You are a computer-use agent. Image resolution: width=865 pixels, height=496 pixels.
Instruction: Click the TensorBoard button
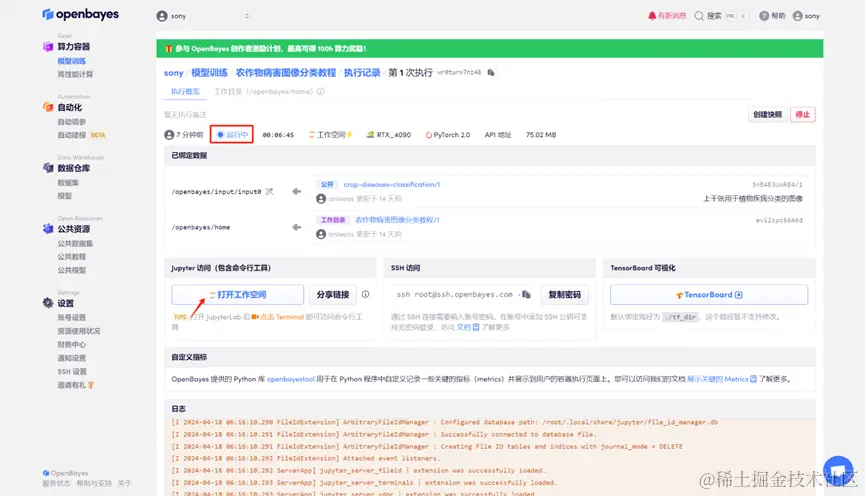point(709,295)
